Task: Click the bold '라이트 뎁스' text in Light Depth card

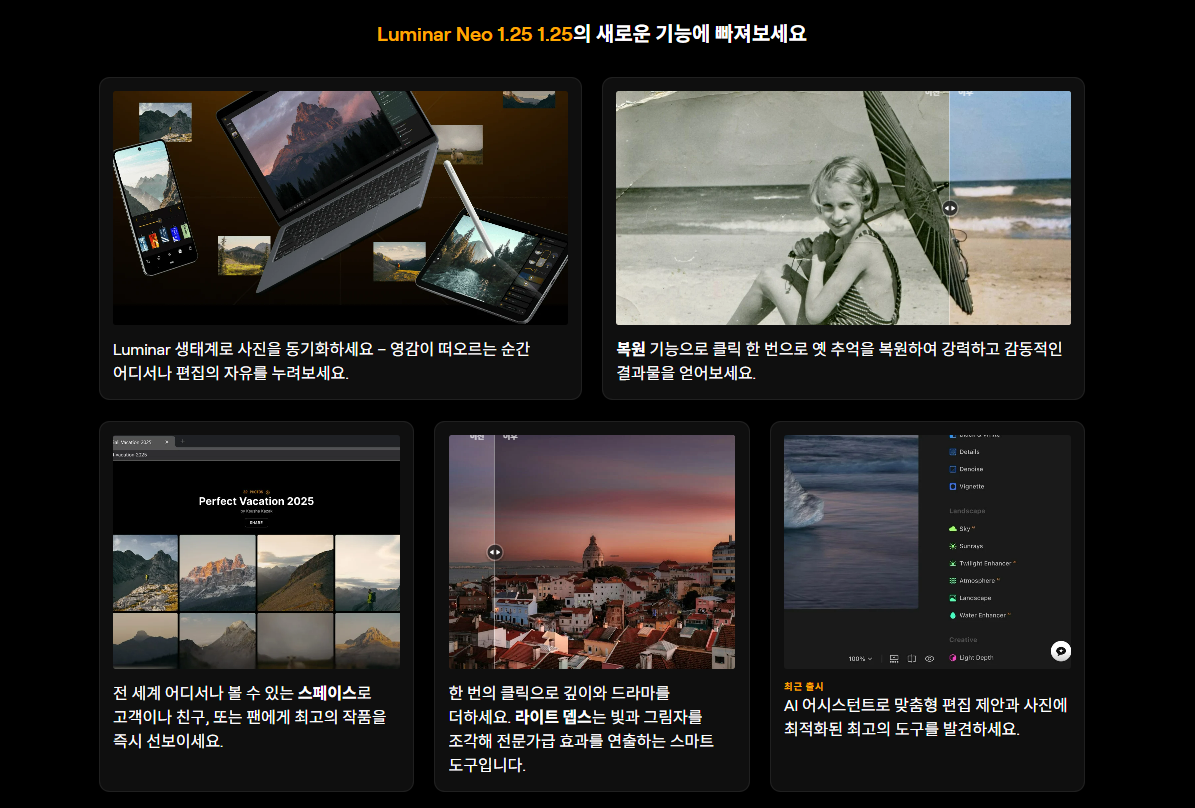Action: click(553, 717)
